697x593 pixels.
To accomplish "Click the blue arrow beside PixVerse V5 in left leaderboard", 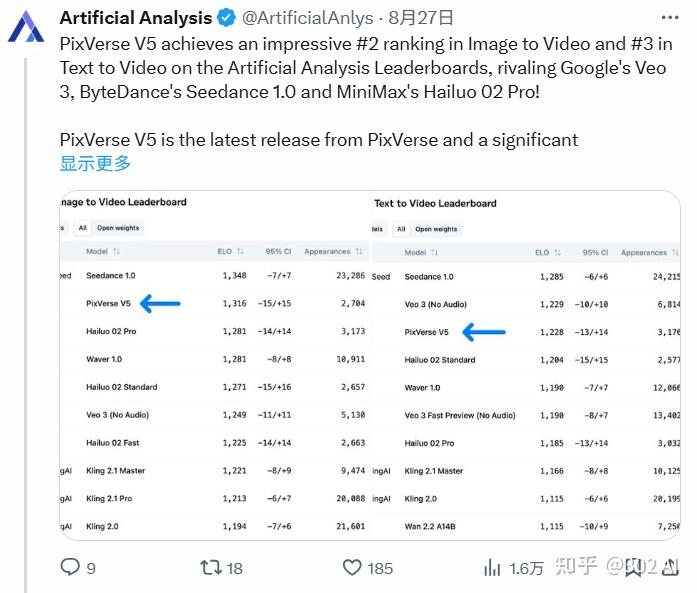I will point(160,303).
